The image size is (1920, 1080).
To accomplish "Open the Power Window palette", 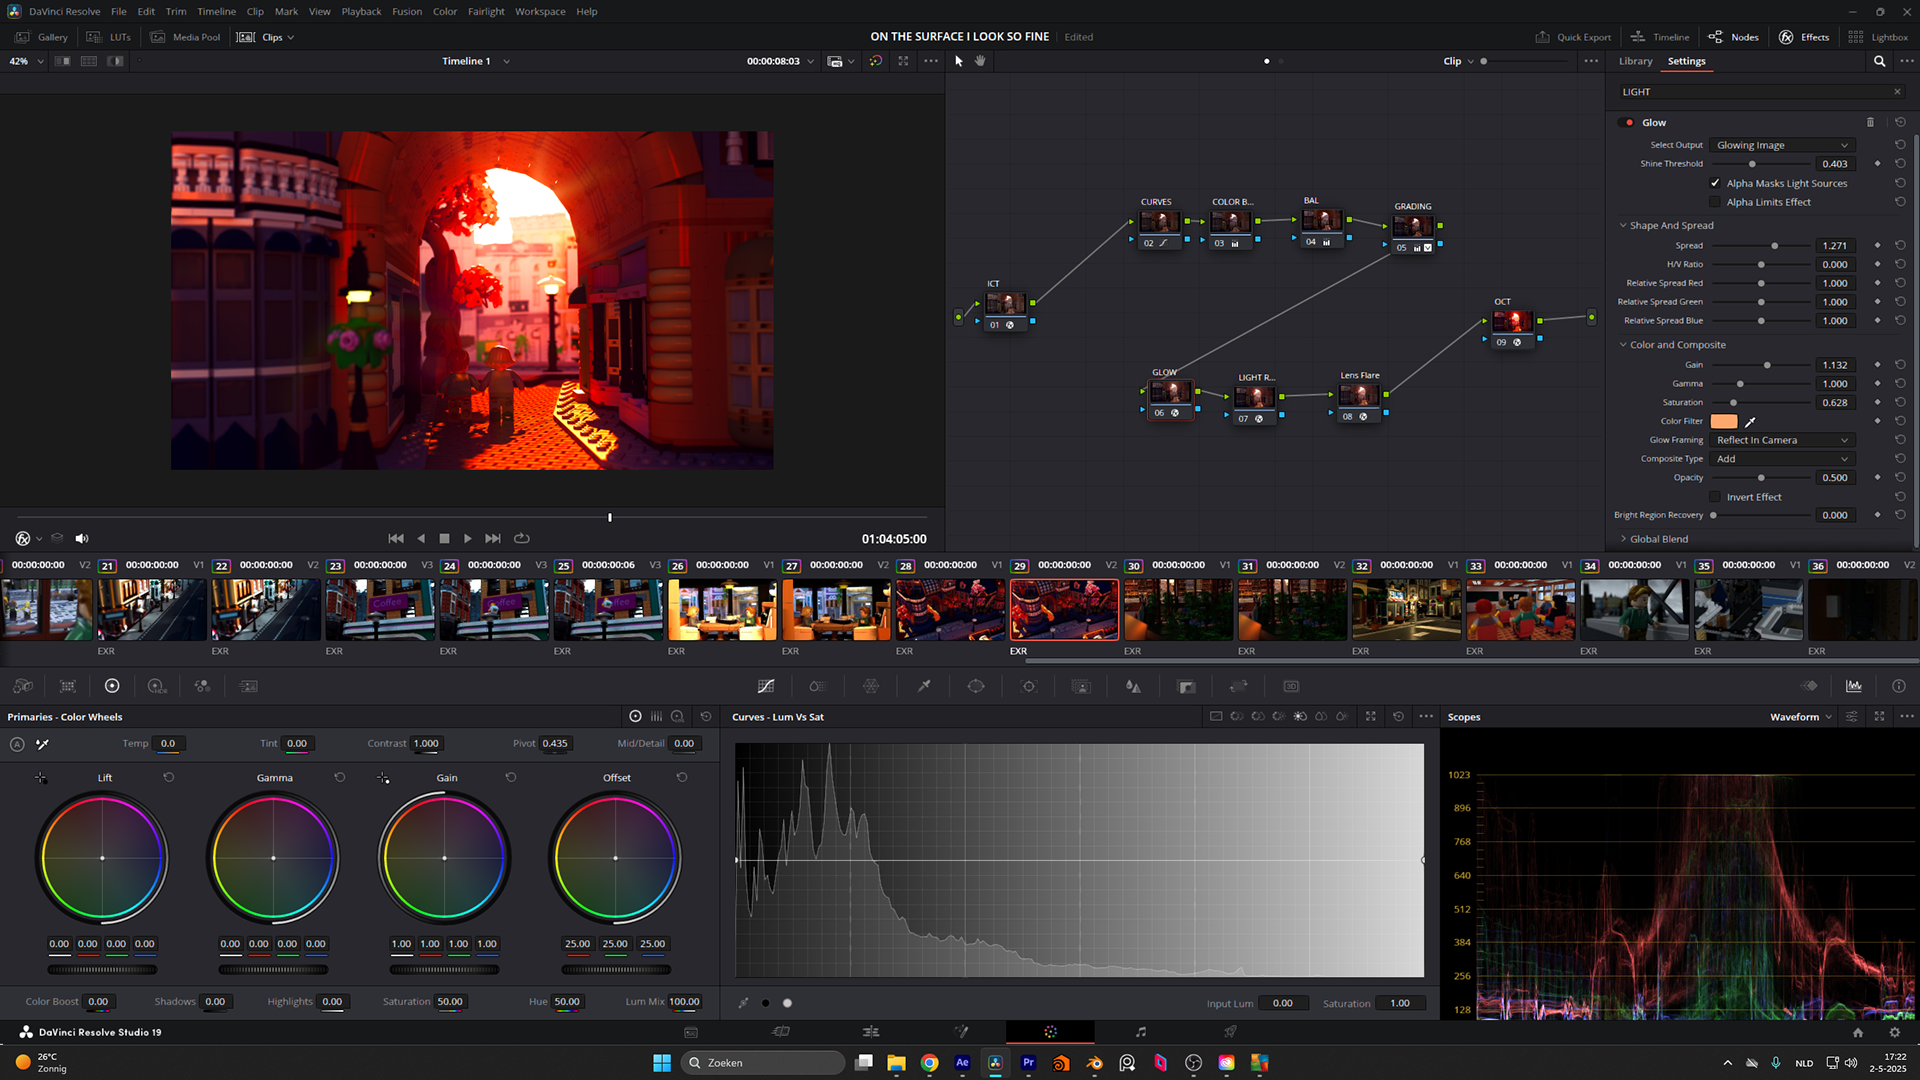I will 976,686.
